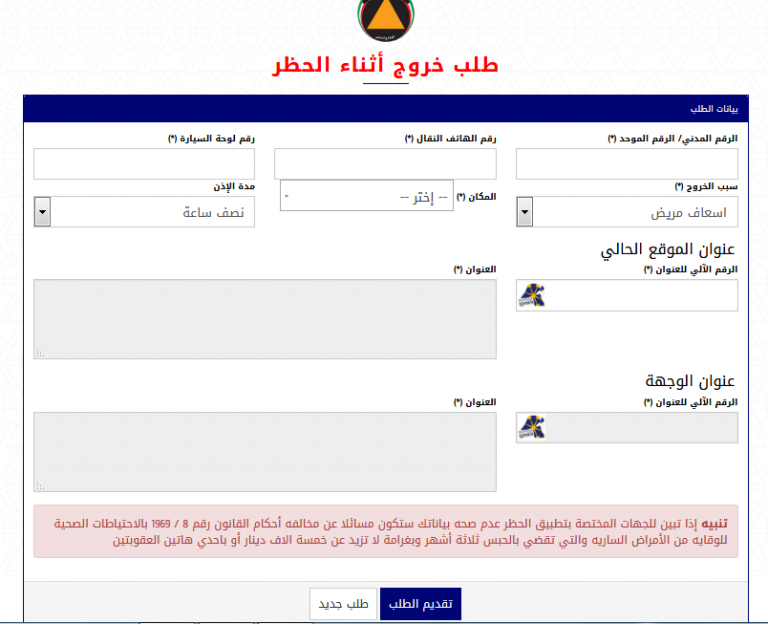Click the رقم الهاتف النقال label
The image size is (768, 624).
tap(451, 139)
